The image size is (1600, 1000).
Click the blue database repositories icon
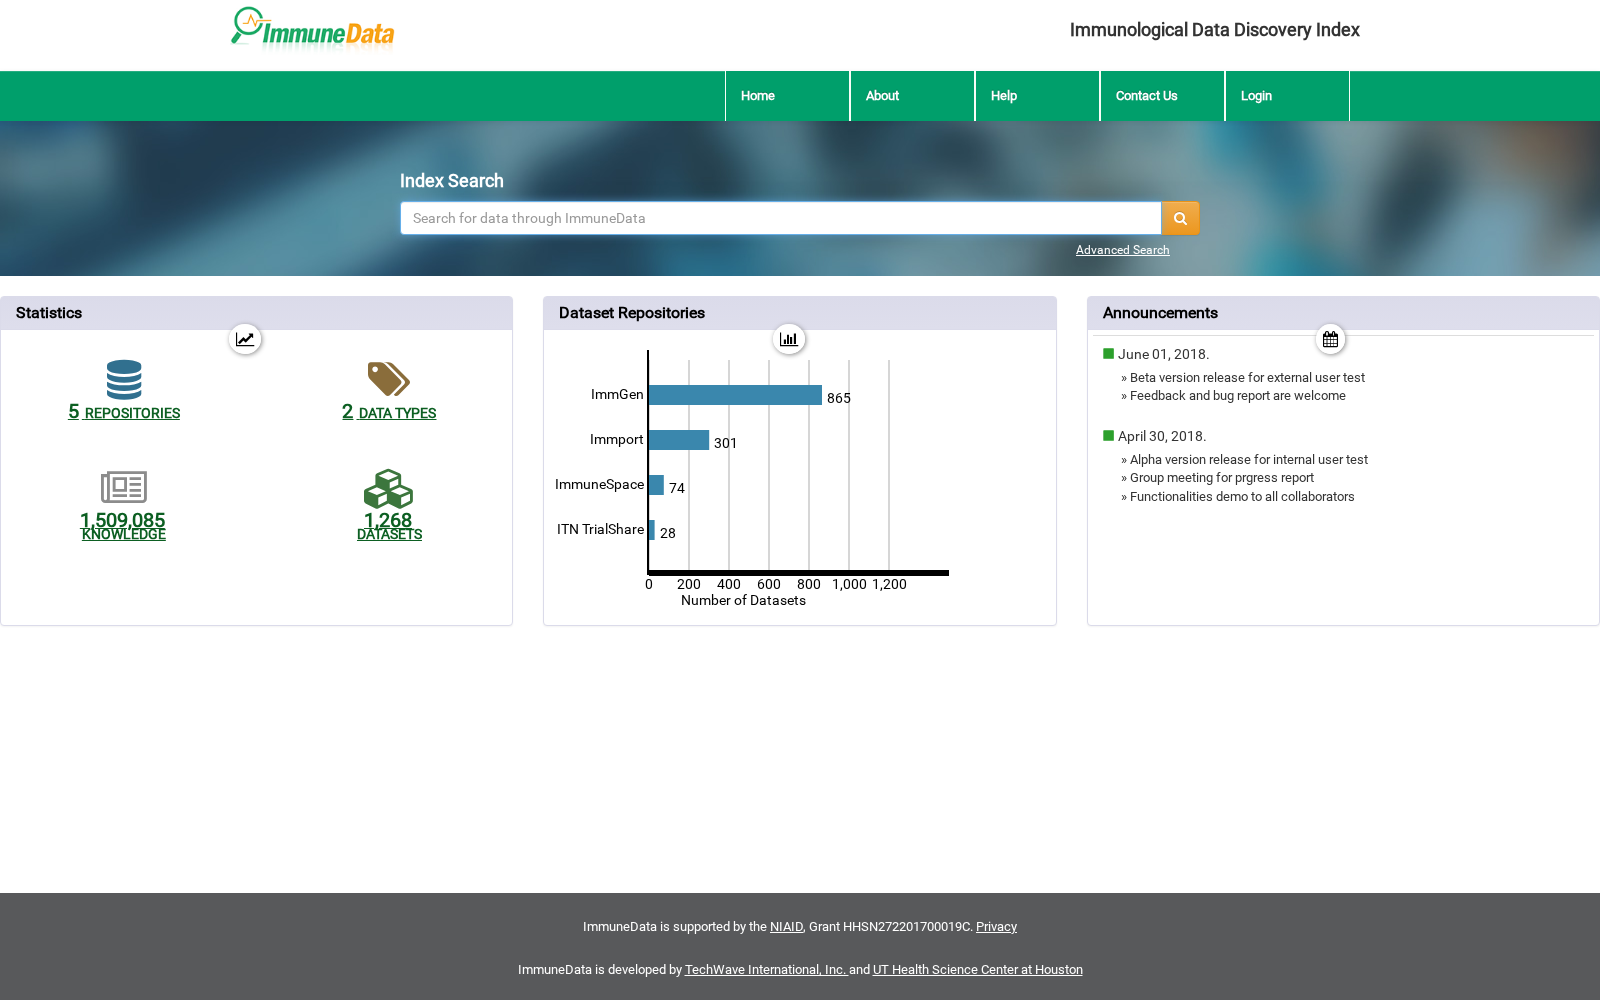coord(124,380)
